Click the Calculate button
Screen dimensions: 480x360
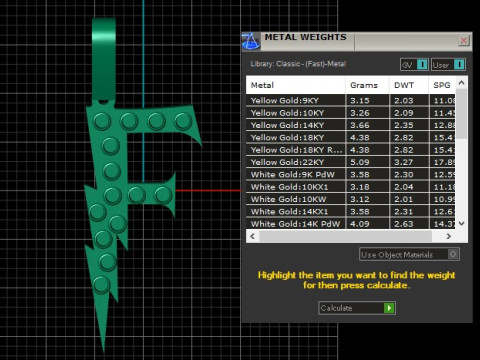coord(357,308)
